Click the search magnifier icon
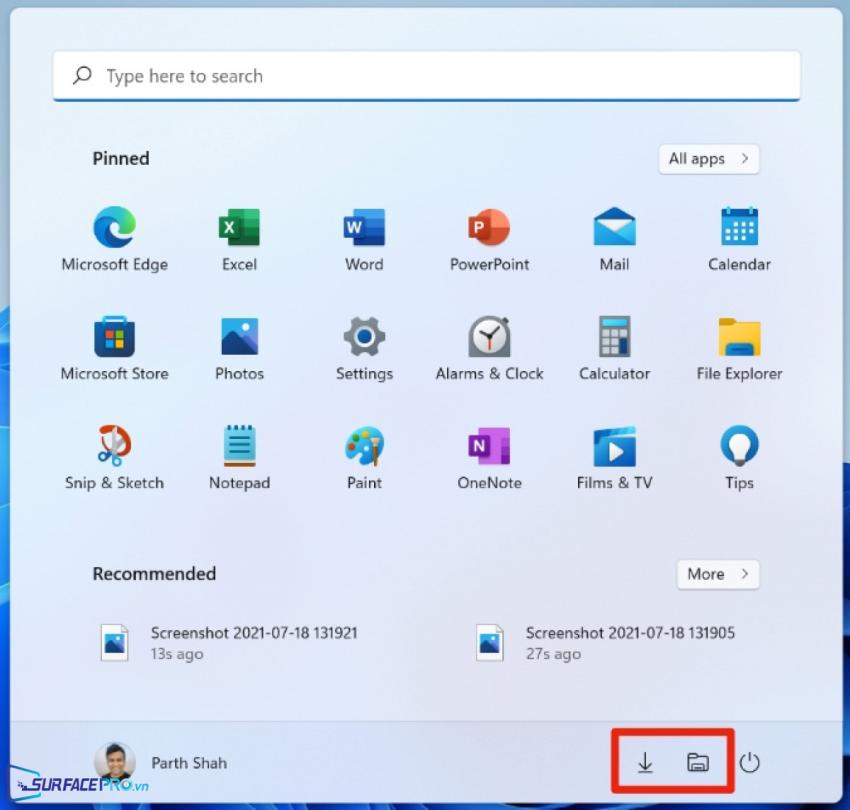 [x=82, y=75]
